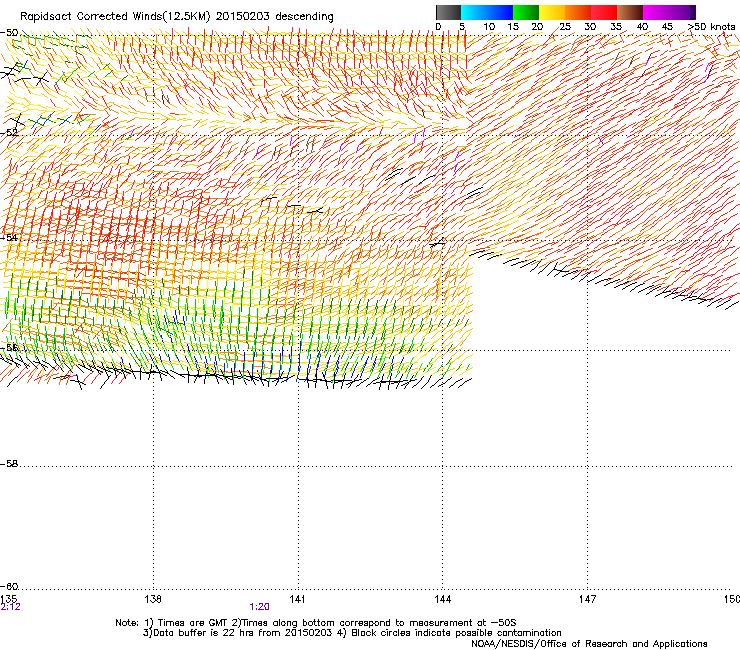Click the orange 25-30 knots color swatch
This screenshot has width=740, height=650.
click(x=578, y=12)
